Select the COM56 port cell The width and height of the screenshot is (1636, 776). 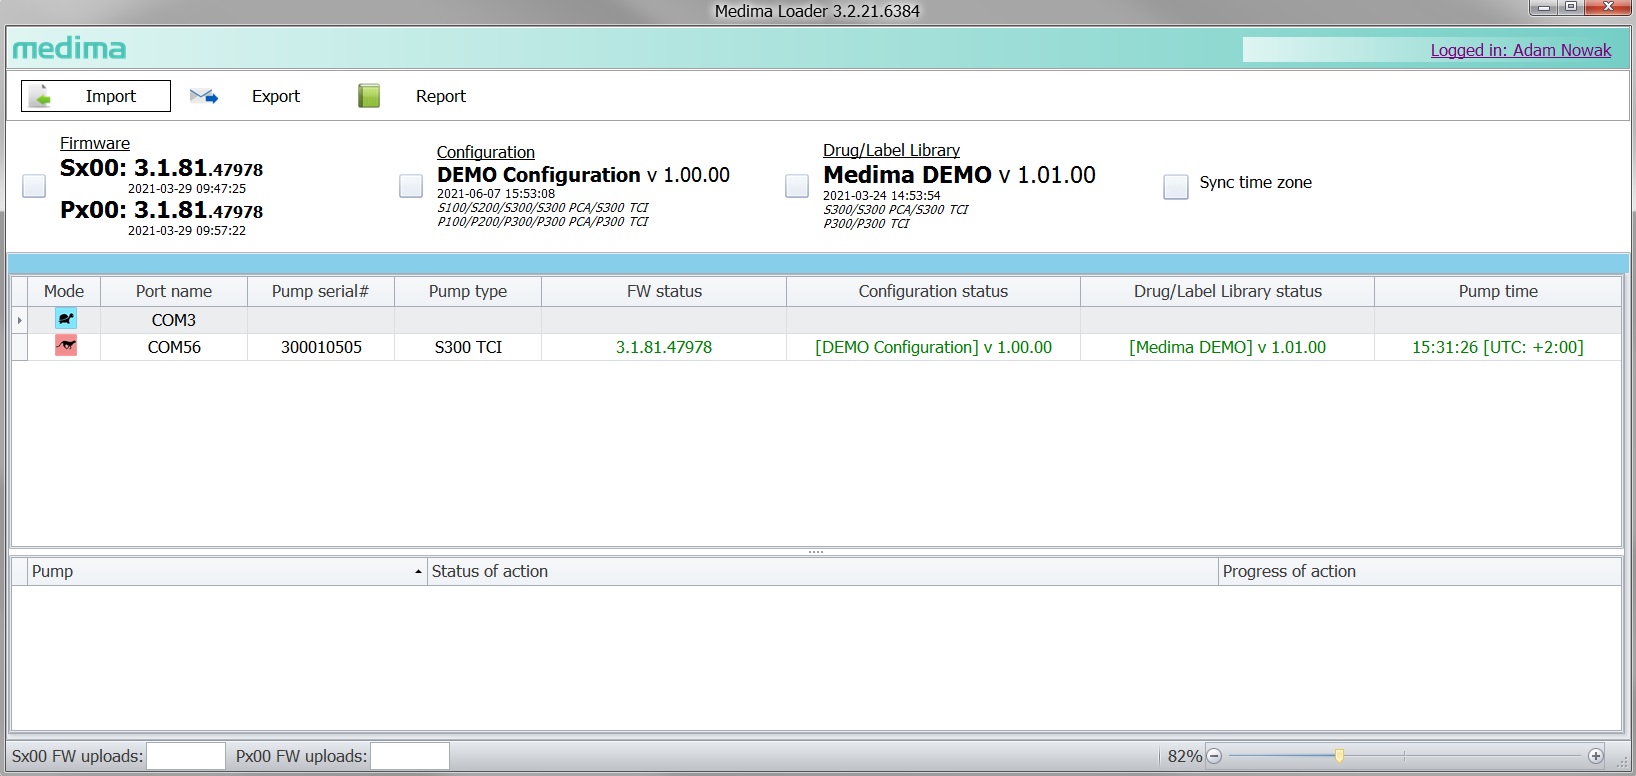[x=174, y=347]
